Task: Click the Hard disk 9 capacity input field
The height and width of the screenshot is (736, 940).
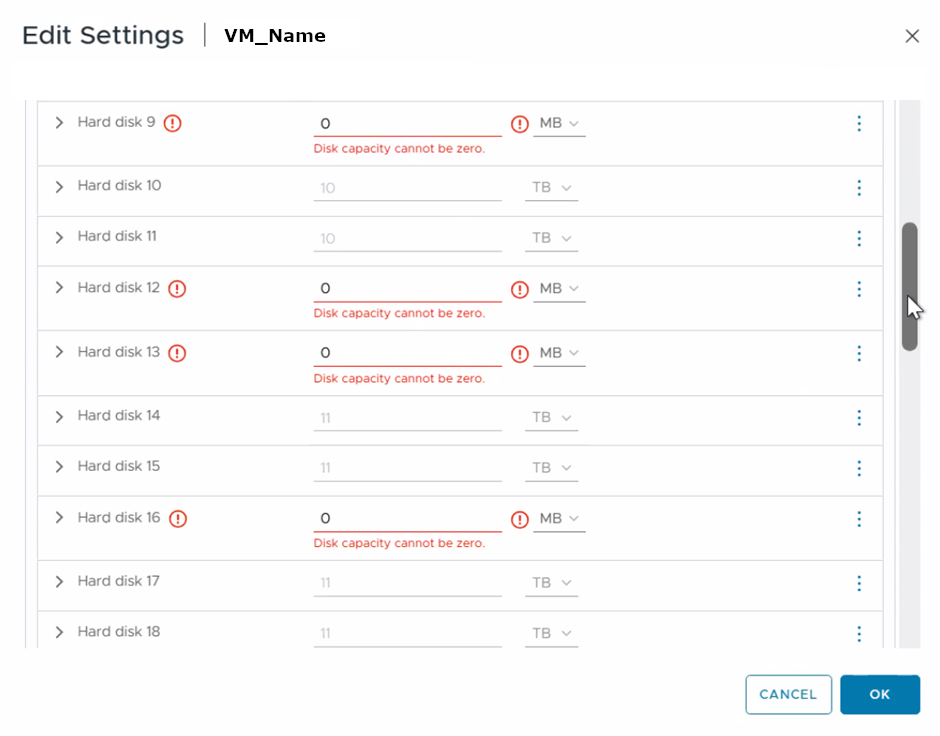Action: click(x=407, y=124)
